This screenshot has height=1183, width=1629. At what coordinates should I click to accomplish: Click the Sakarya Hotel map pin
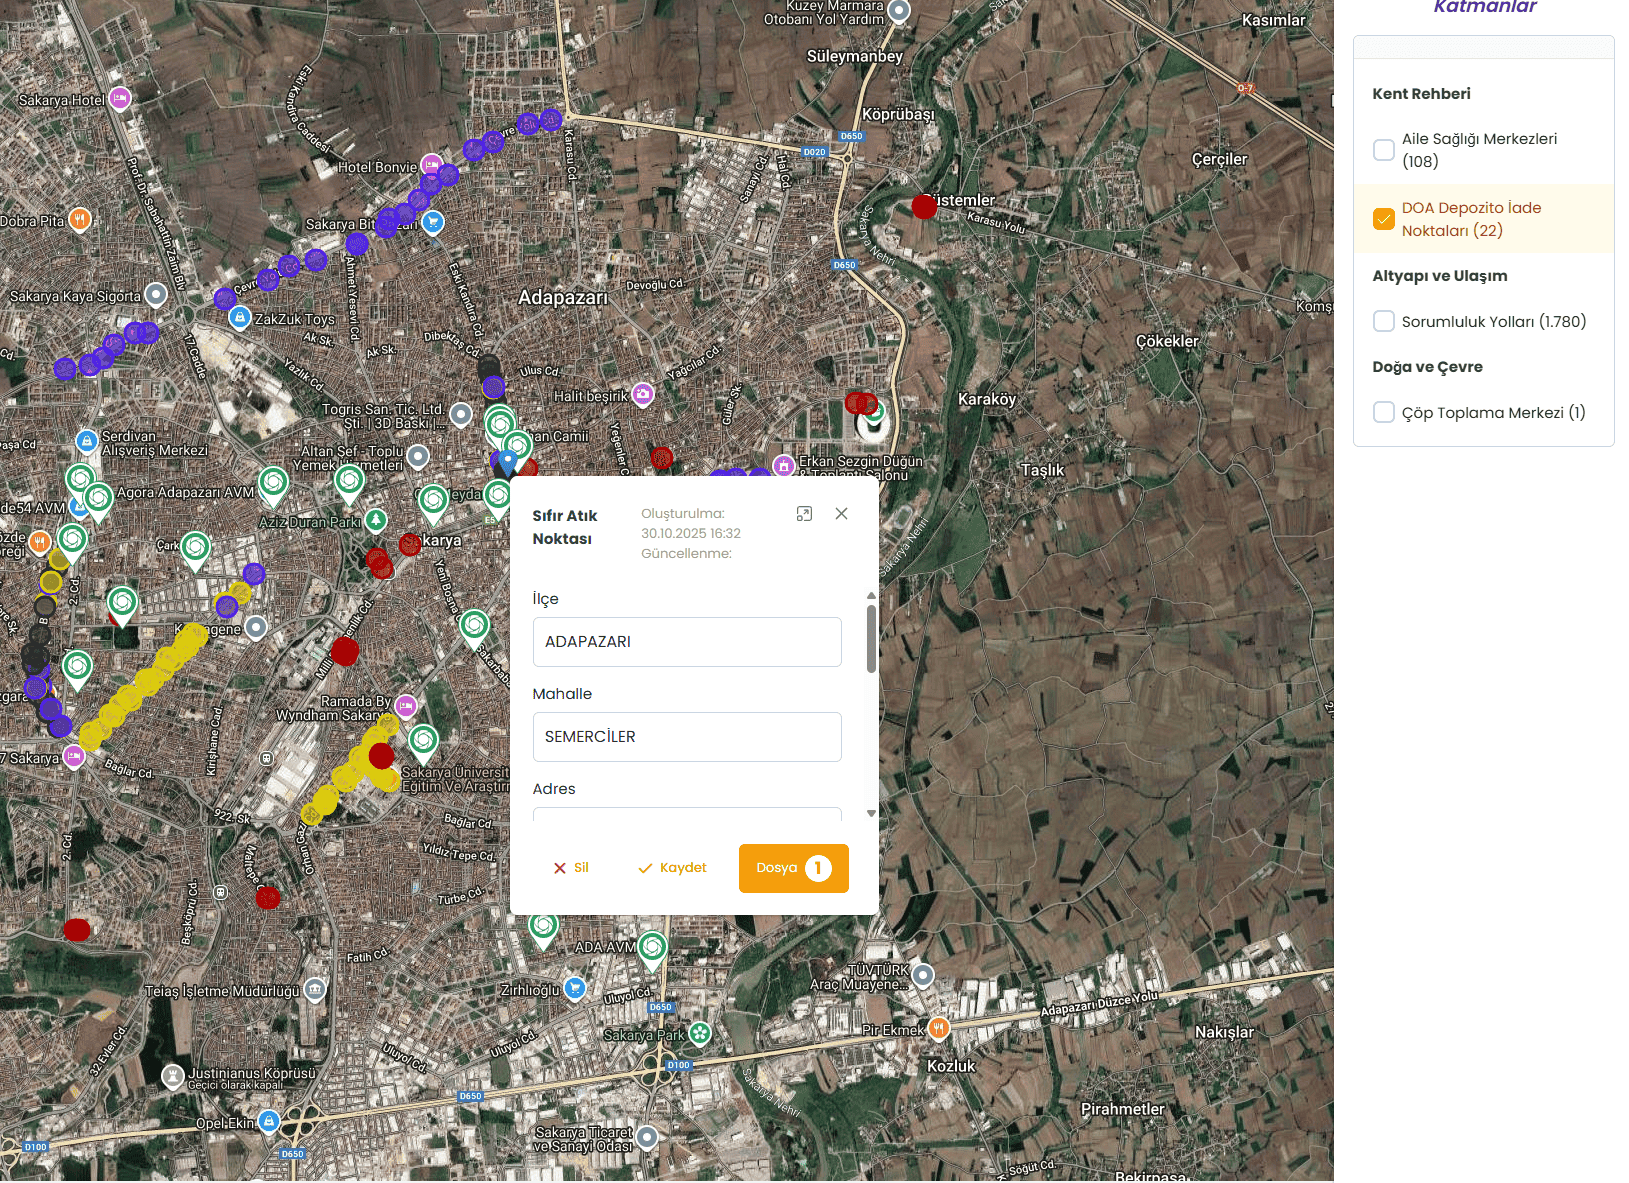pos(120,98)
